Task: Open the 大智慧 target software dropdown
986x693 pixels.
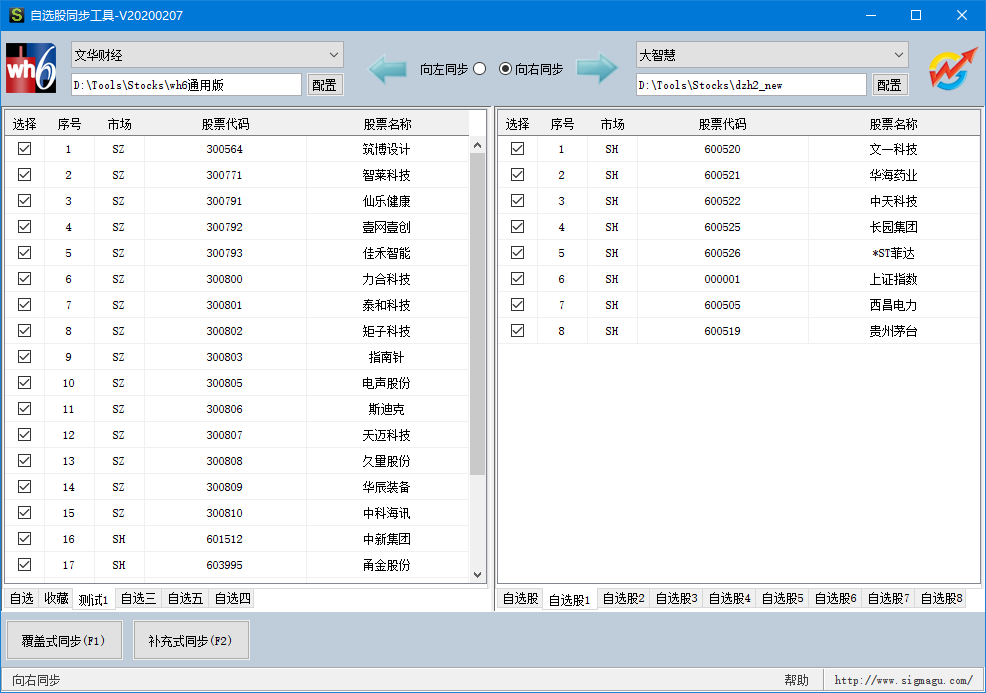Action: point(771,55)
